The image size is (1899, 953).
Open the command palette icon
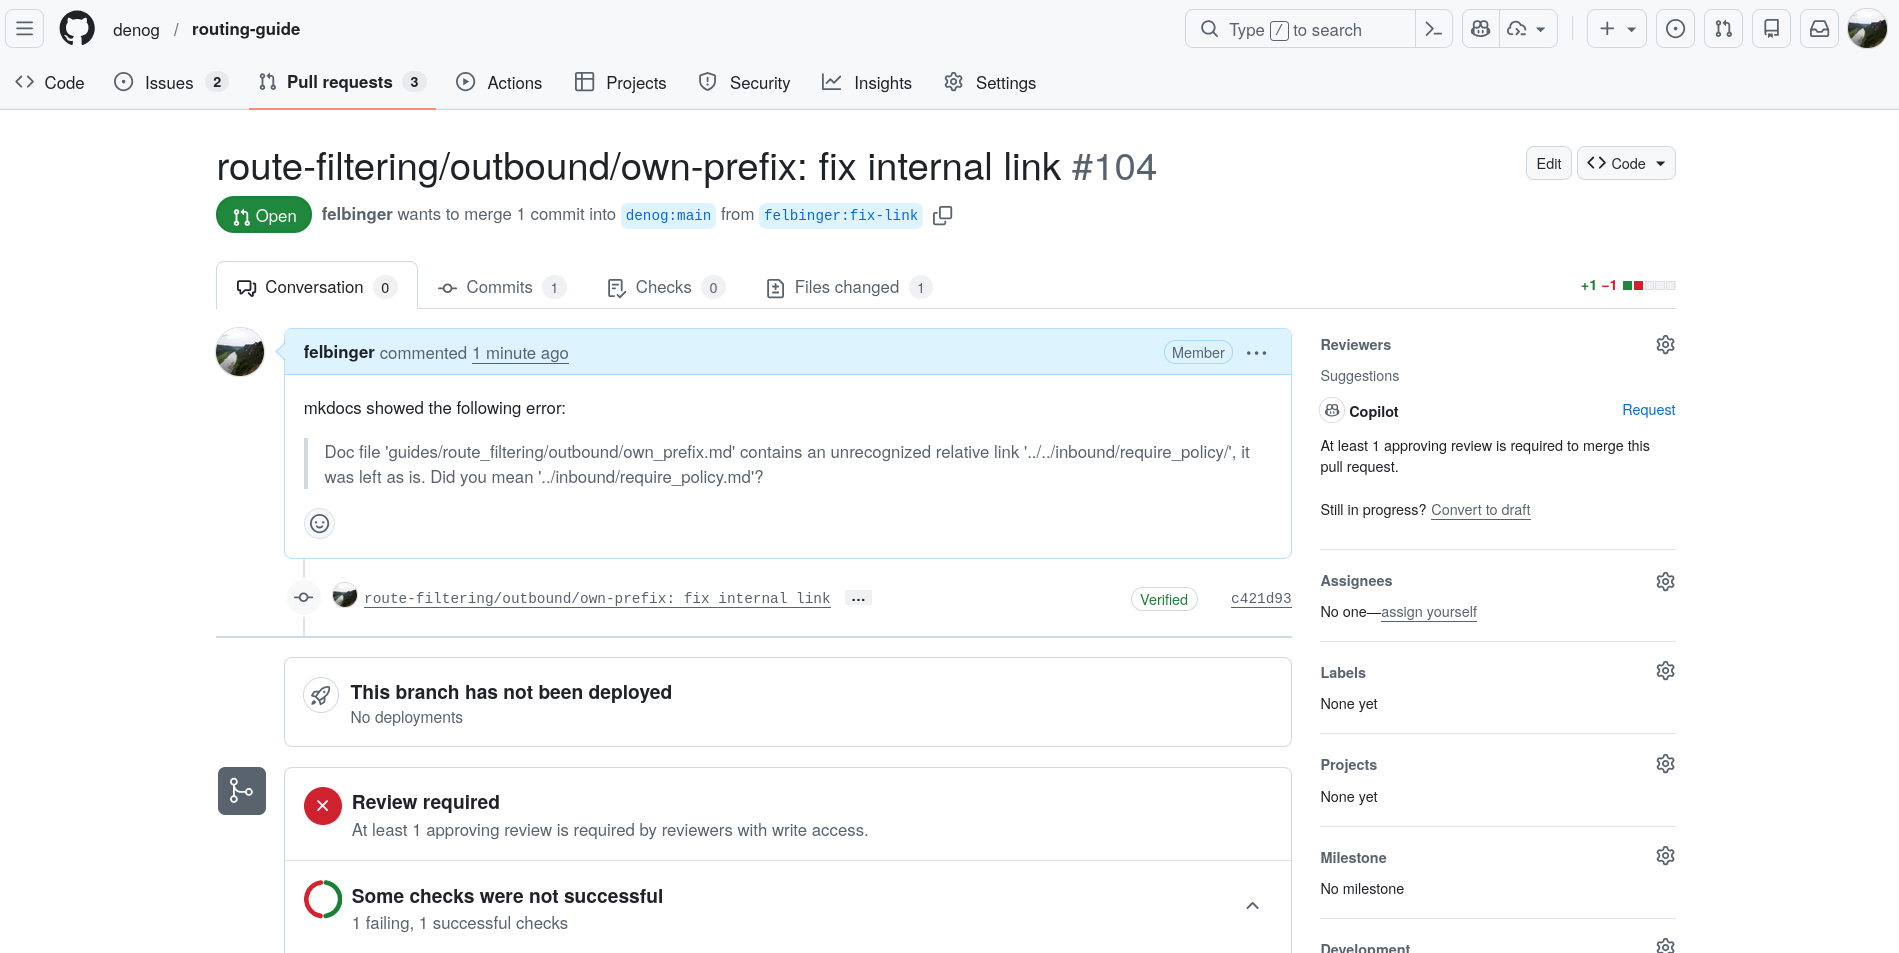[x=1433, y=29]
